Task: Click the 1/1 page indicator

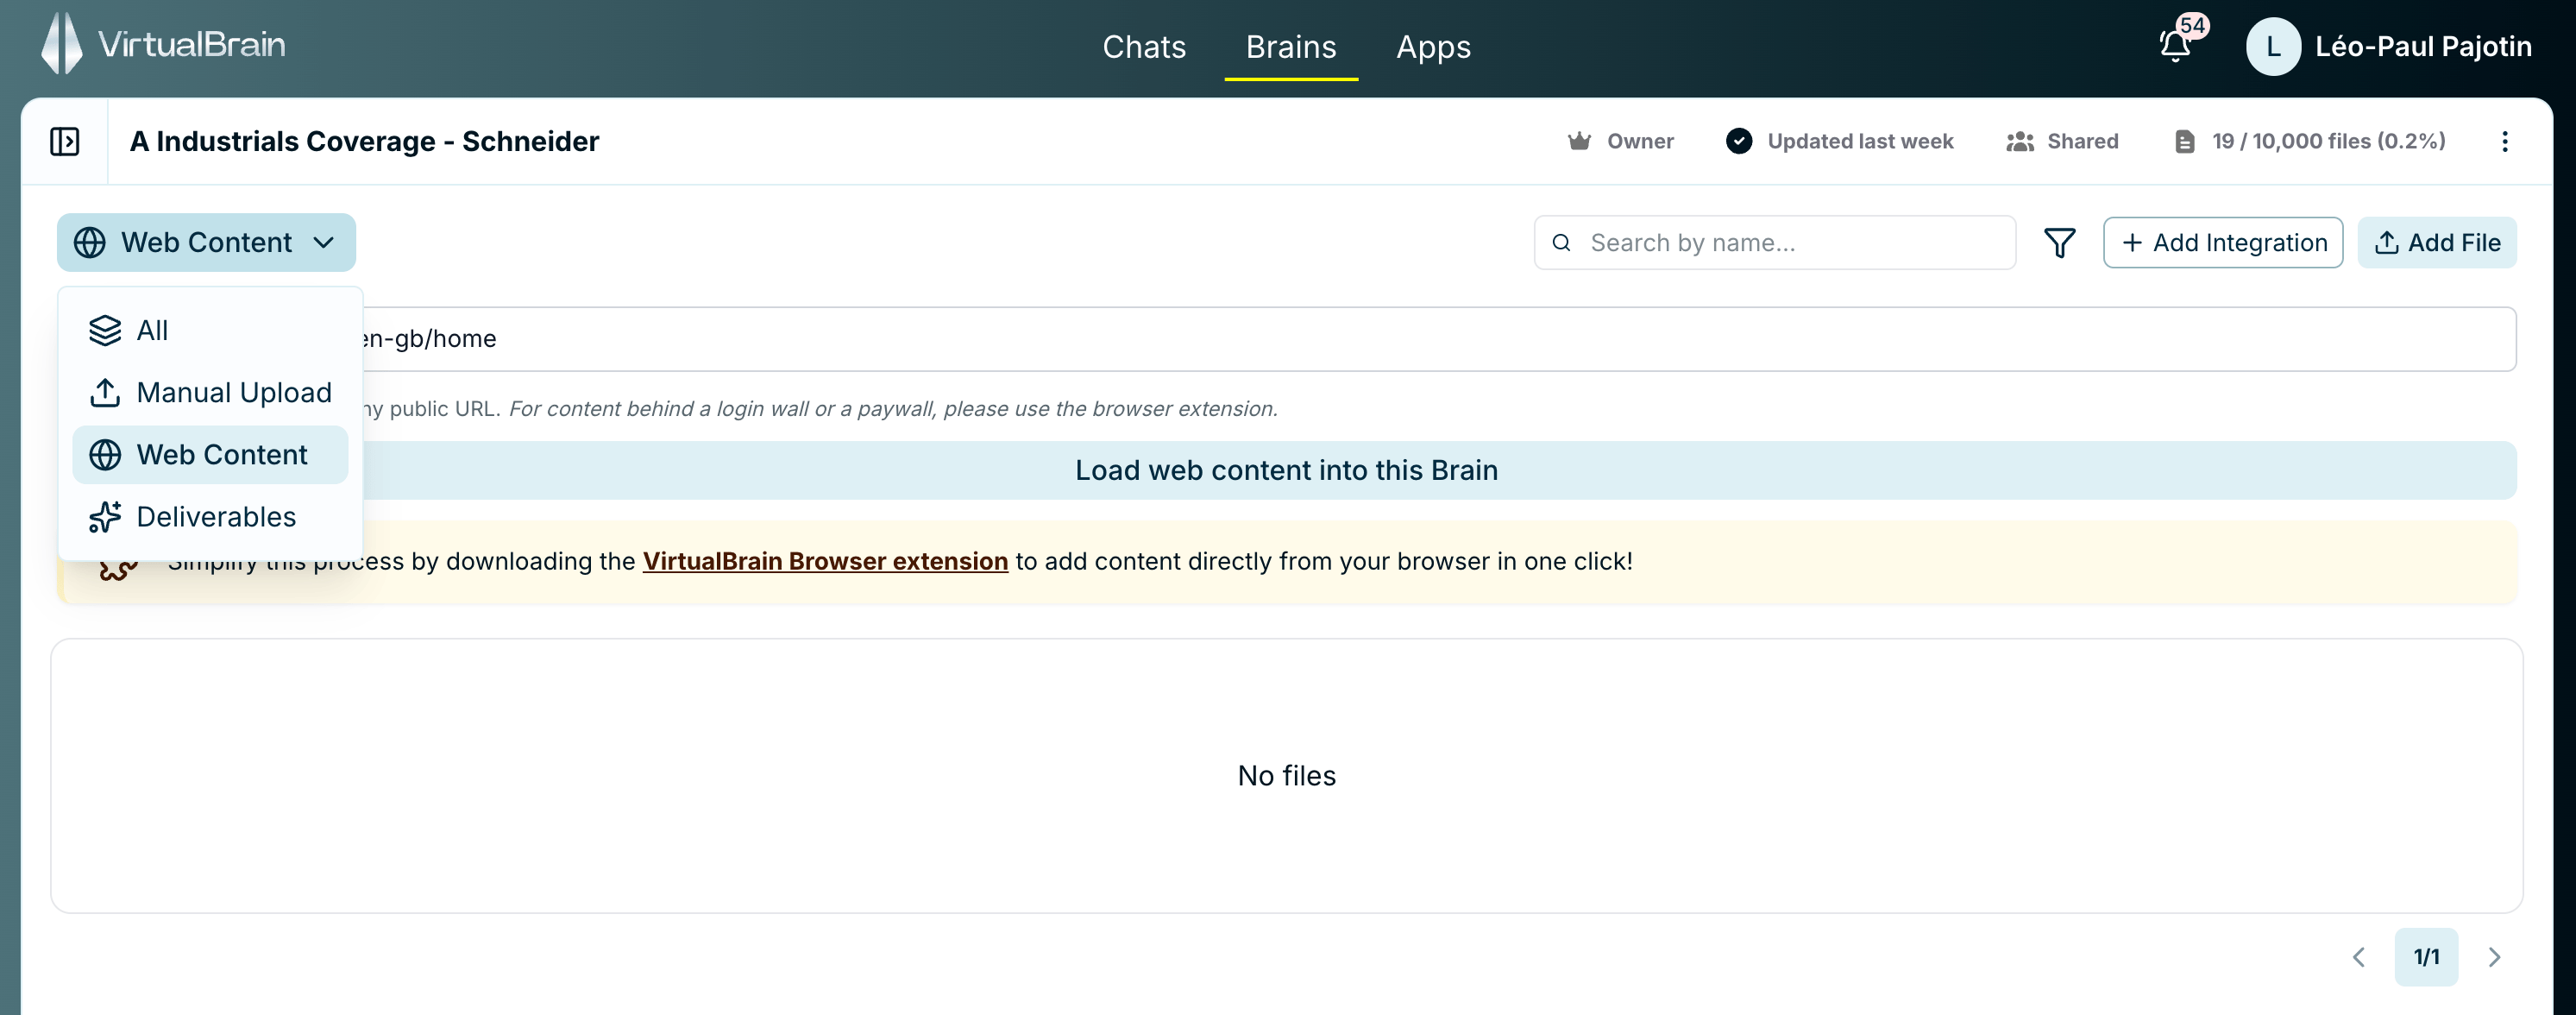Action: pos(2426,957)
